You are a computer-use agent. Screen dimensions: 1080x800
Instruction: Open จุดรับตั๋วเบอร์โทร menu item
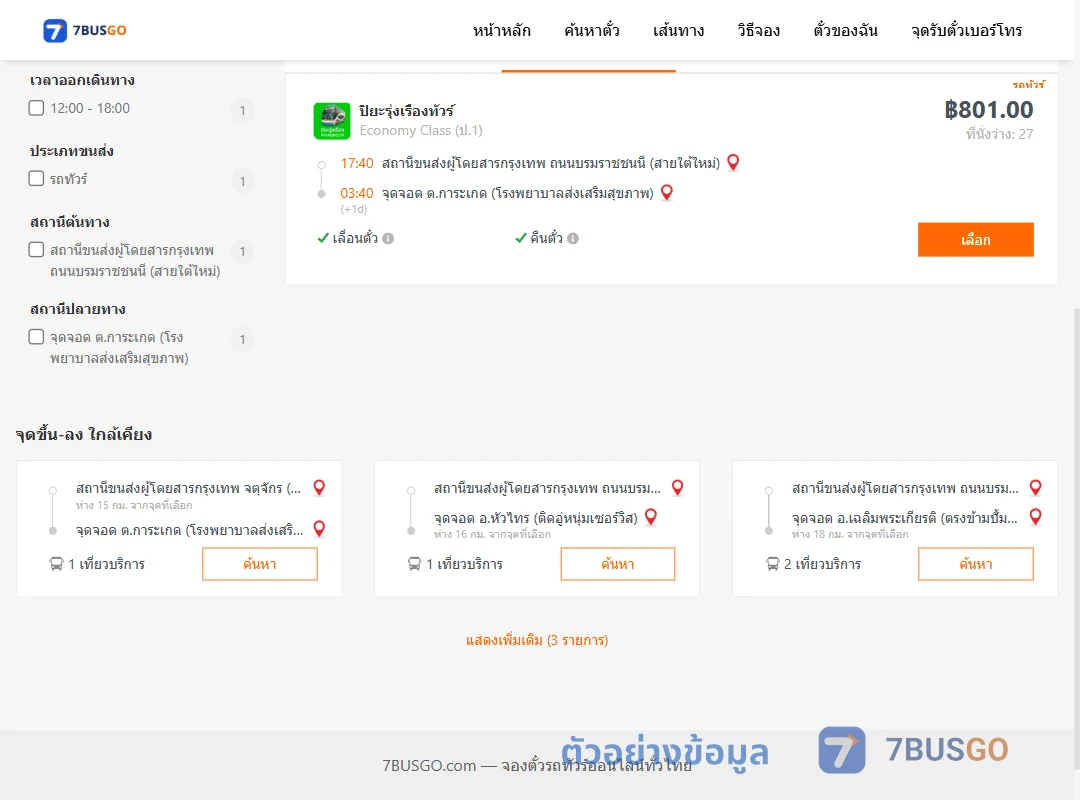pos(966,30)
